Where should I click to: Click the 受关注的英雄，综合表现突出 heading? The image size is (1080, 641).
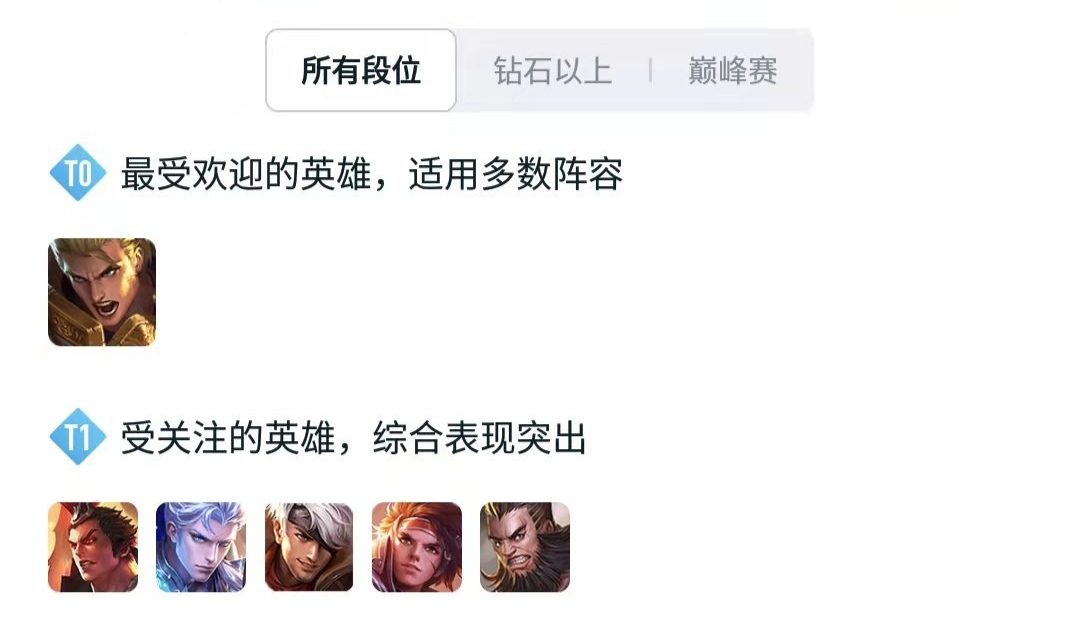coord(353,437)
